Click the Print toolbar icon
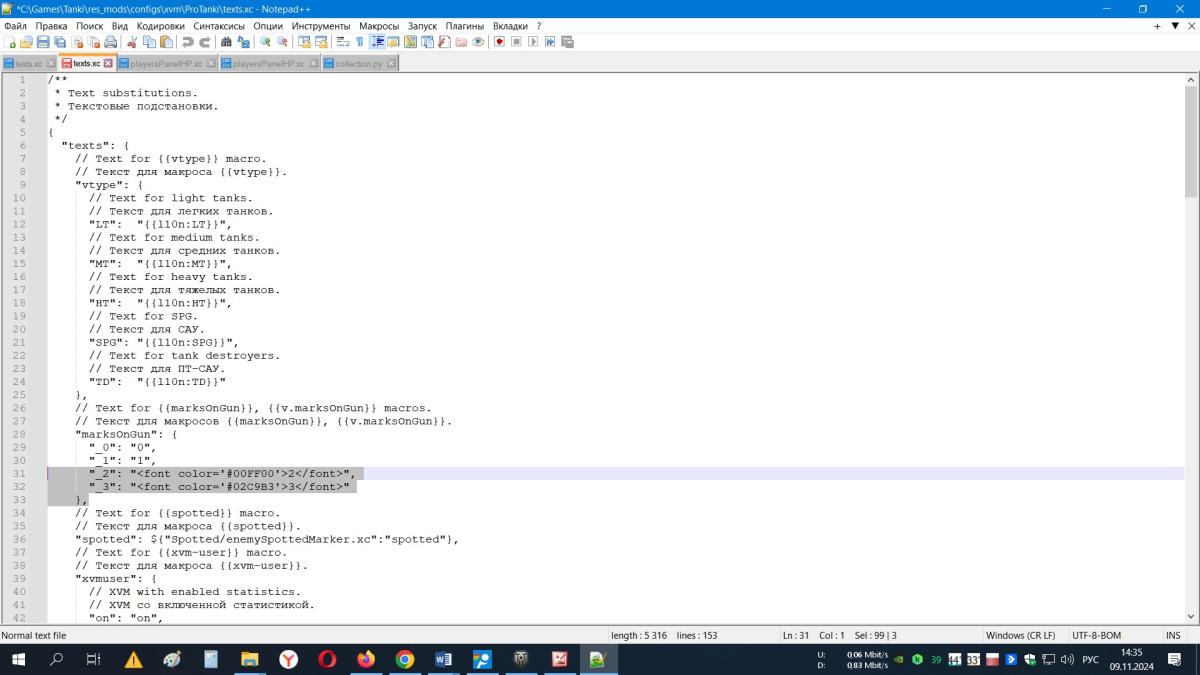 (x=110, y=42)
